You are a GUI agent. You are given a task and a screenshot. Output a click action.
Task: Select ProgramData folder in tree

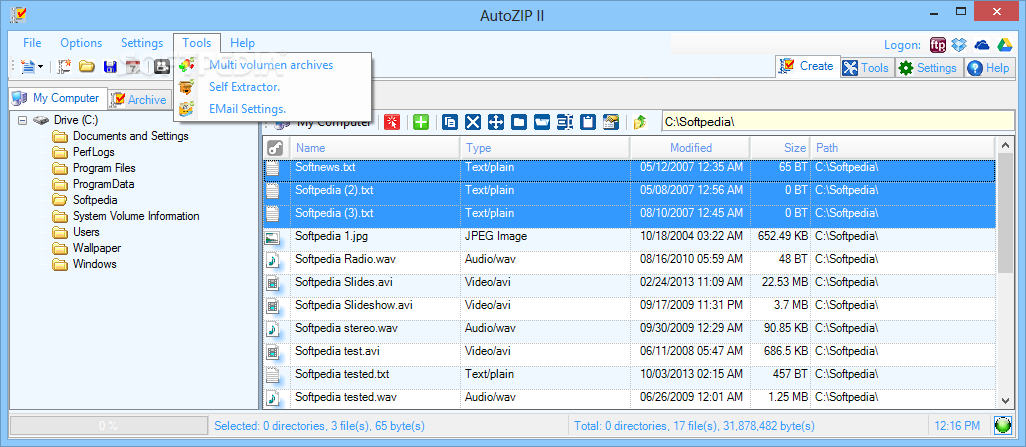click(103, 184)
